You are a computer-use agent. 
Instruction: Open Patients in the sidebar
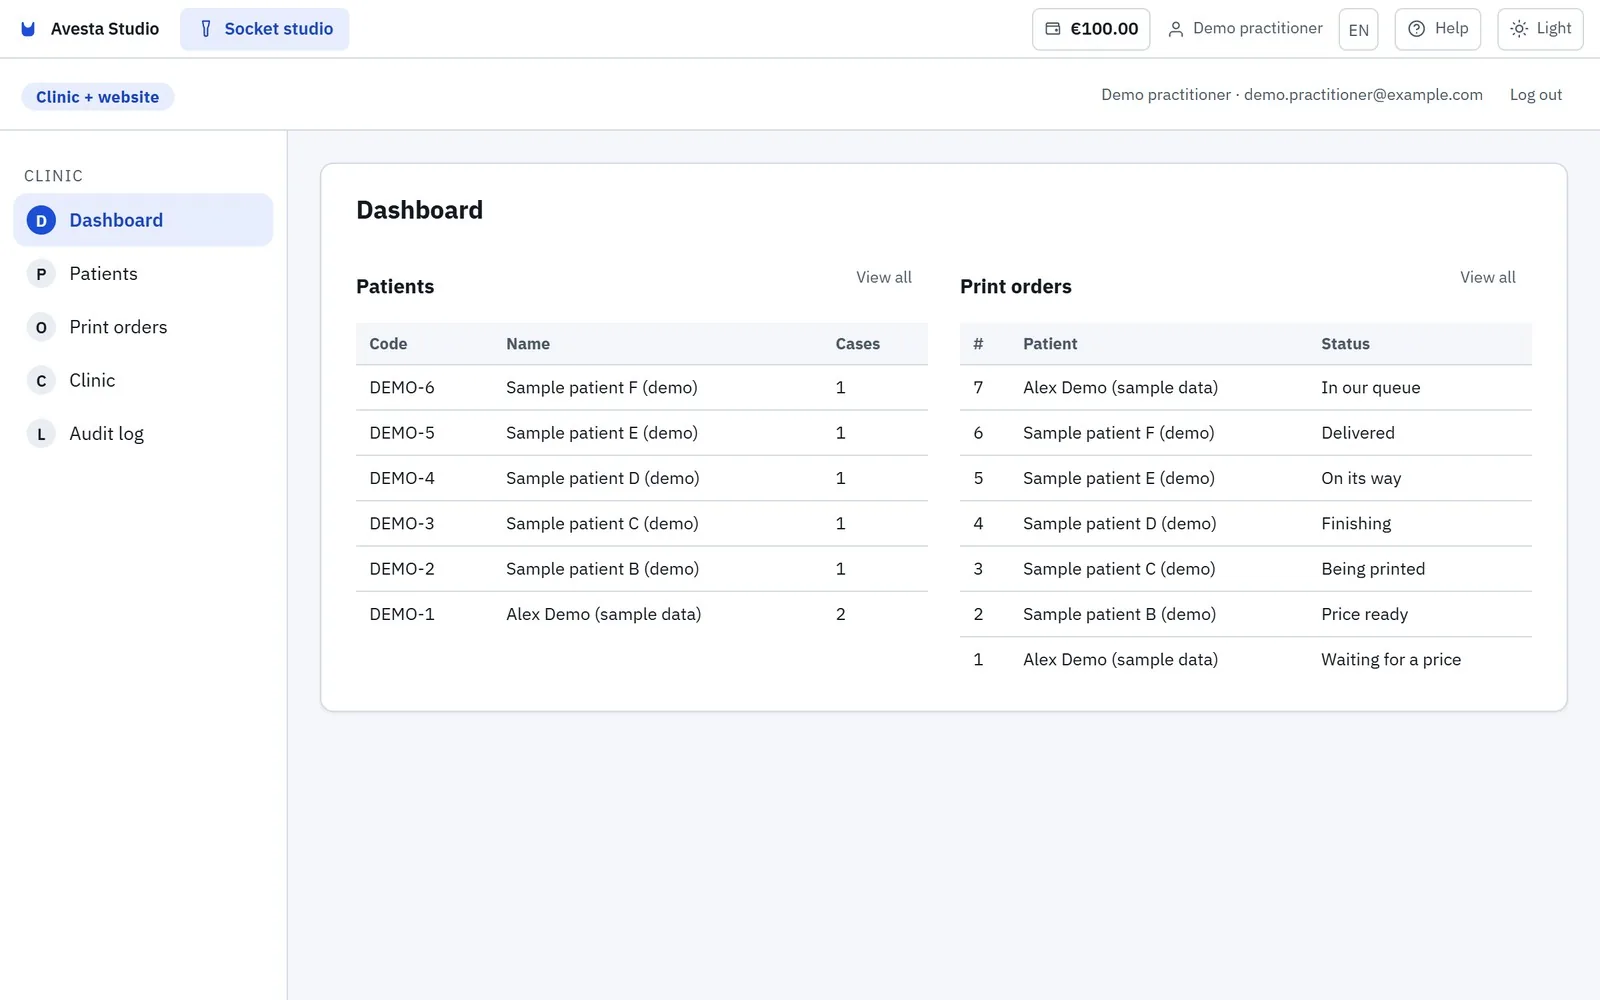(143, 274)
